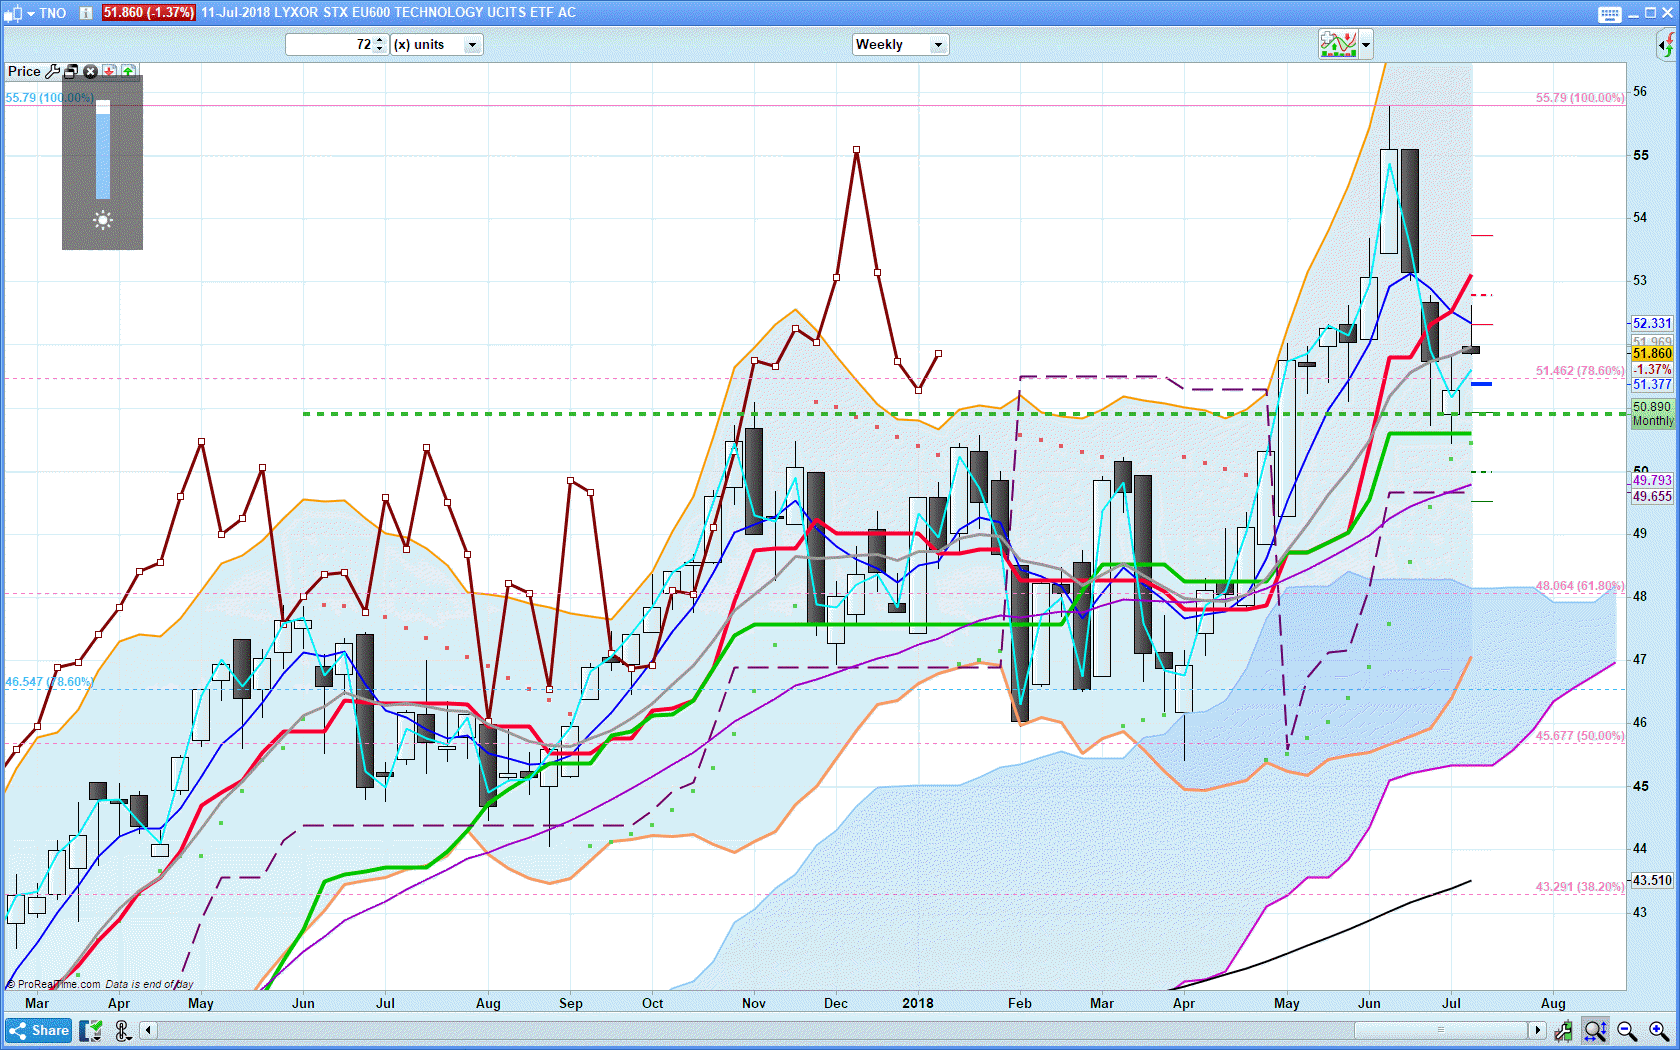Viewport: 1680px width, 1050px height.
Task: Click the 51.860 (-1.37%) price badge
Action: (x=149, y=13)
